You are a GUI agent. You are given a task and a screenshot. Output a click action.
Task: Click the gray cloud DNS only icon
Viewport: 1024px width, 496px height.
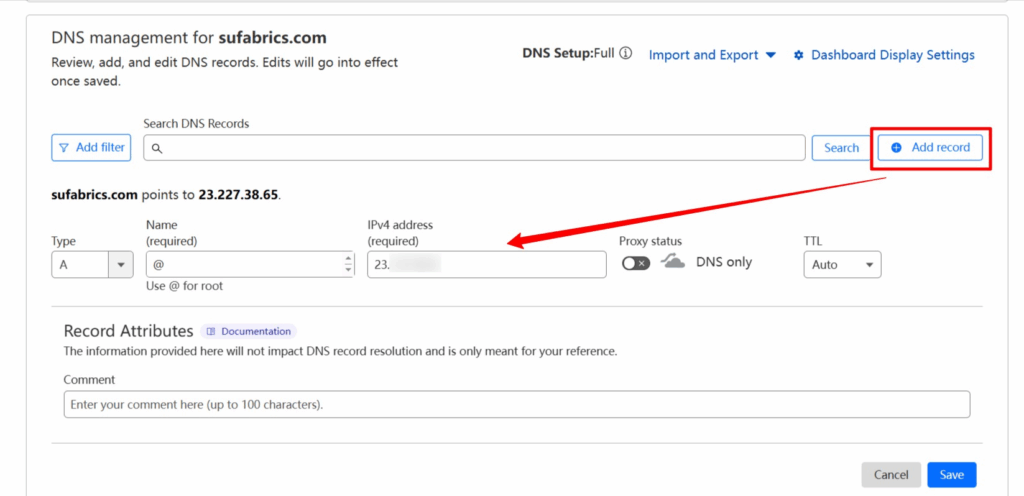click(x=674, y=262)
